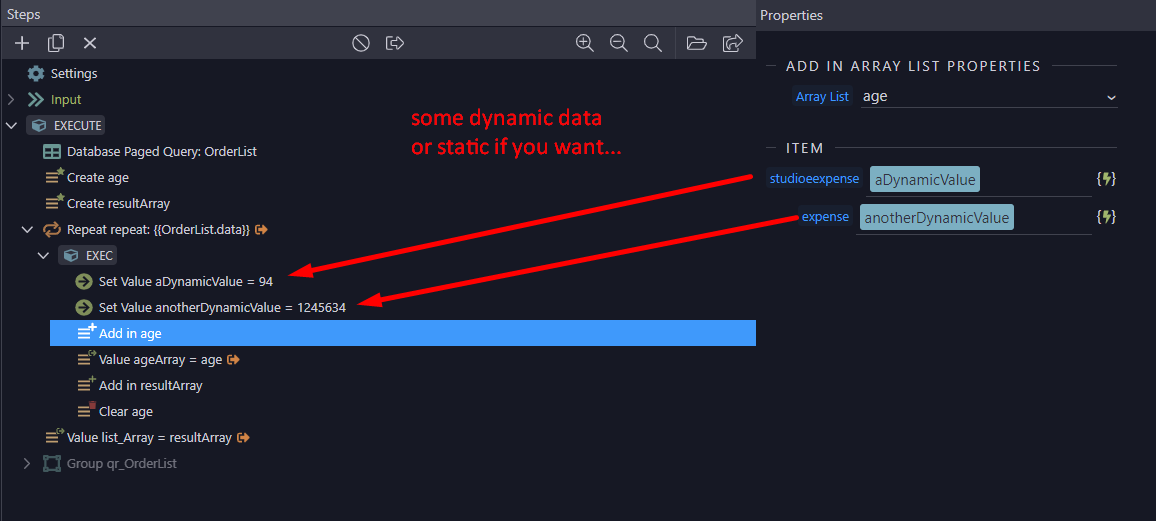Click the disable step circle-slash icon
1156x521 pixels.
point(361,43)
